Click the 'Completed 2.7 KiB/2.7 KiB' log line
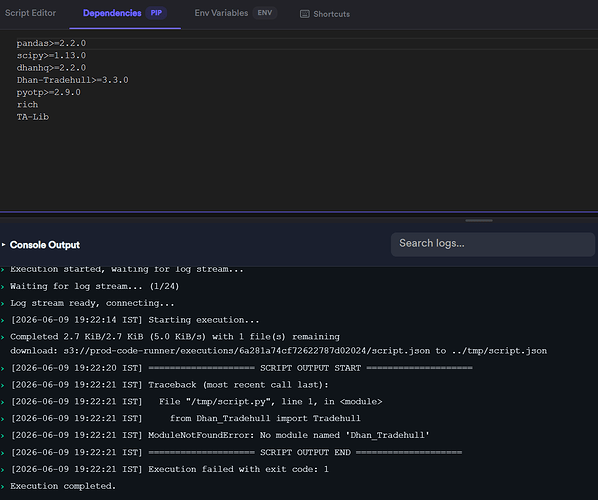598x500 pixels. click(175, 337)
